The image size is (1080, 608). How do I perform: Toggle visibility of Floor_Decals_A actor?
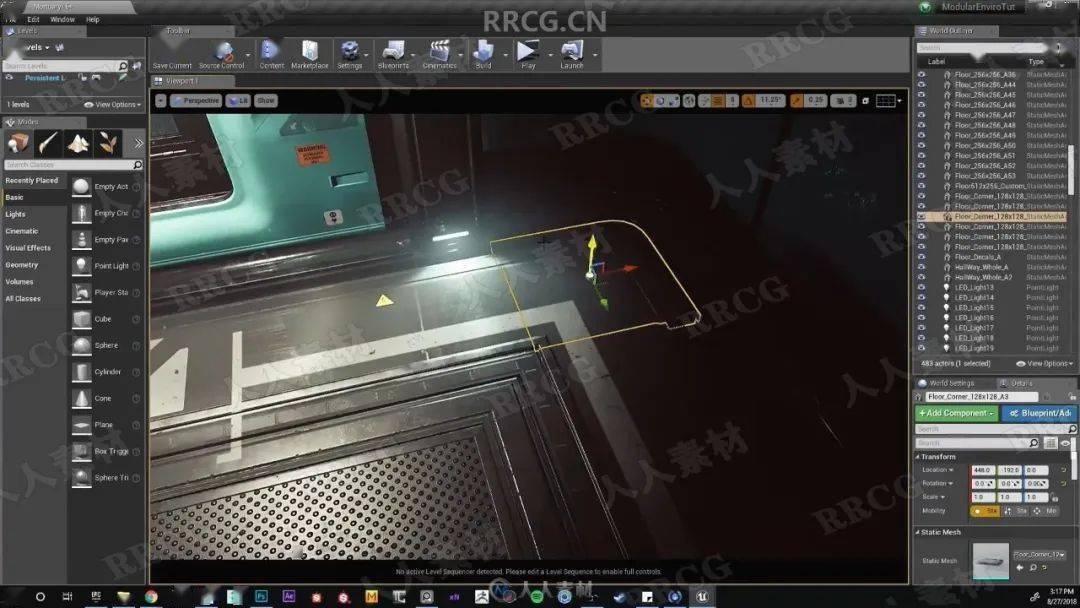(922, 257)
